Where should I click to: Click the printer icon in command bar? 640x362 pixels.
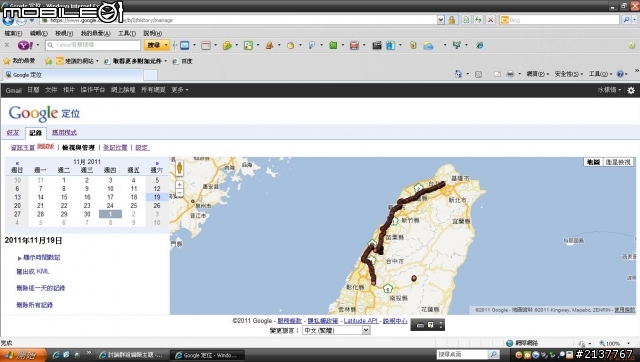[x=510, y=74]
